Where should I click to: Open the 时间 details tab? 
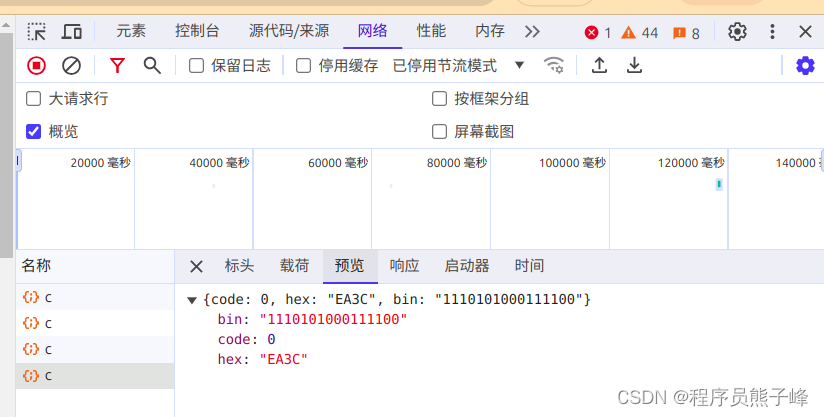[529, 265]
